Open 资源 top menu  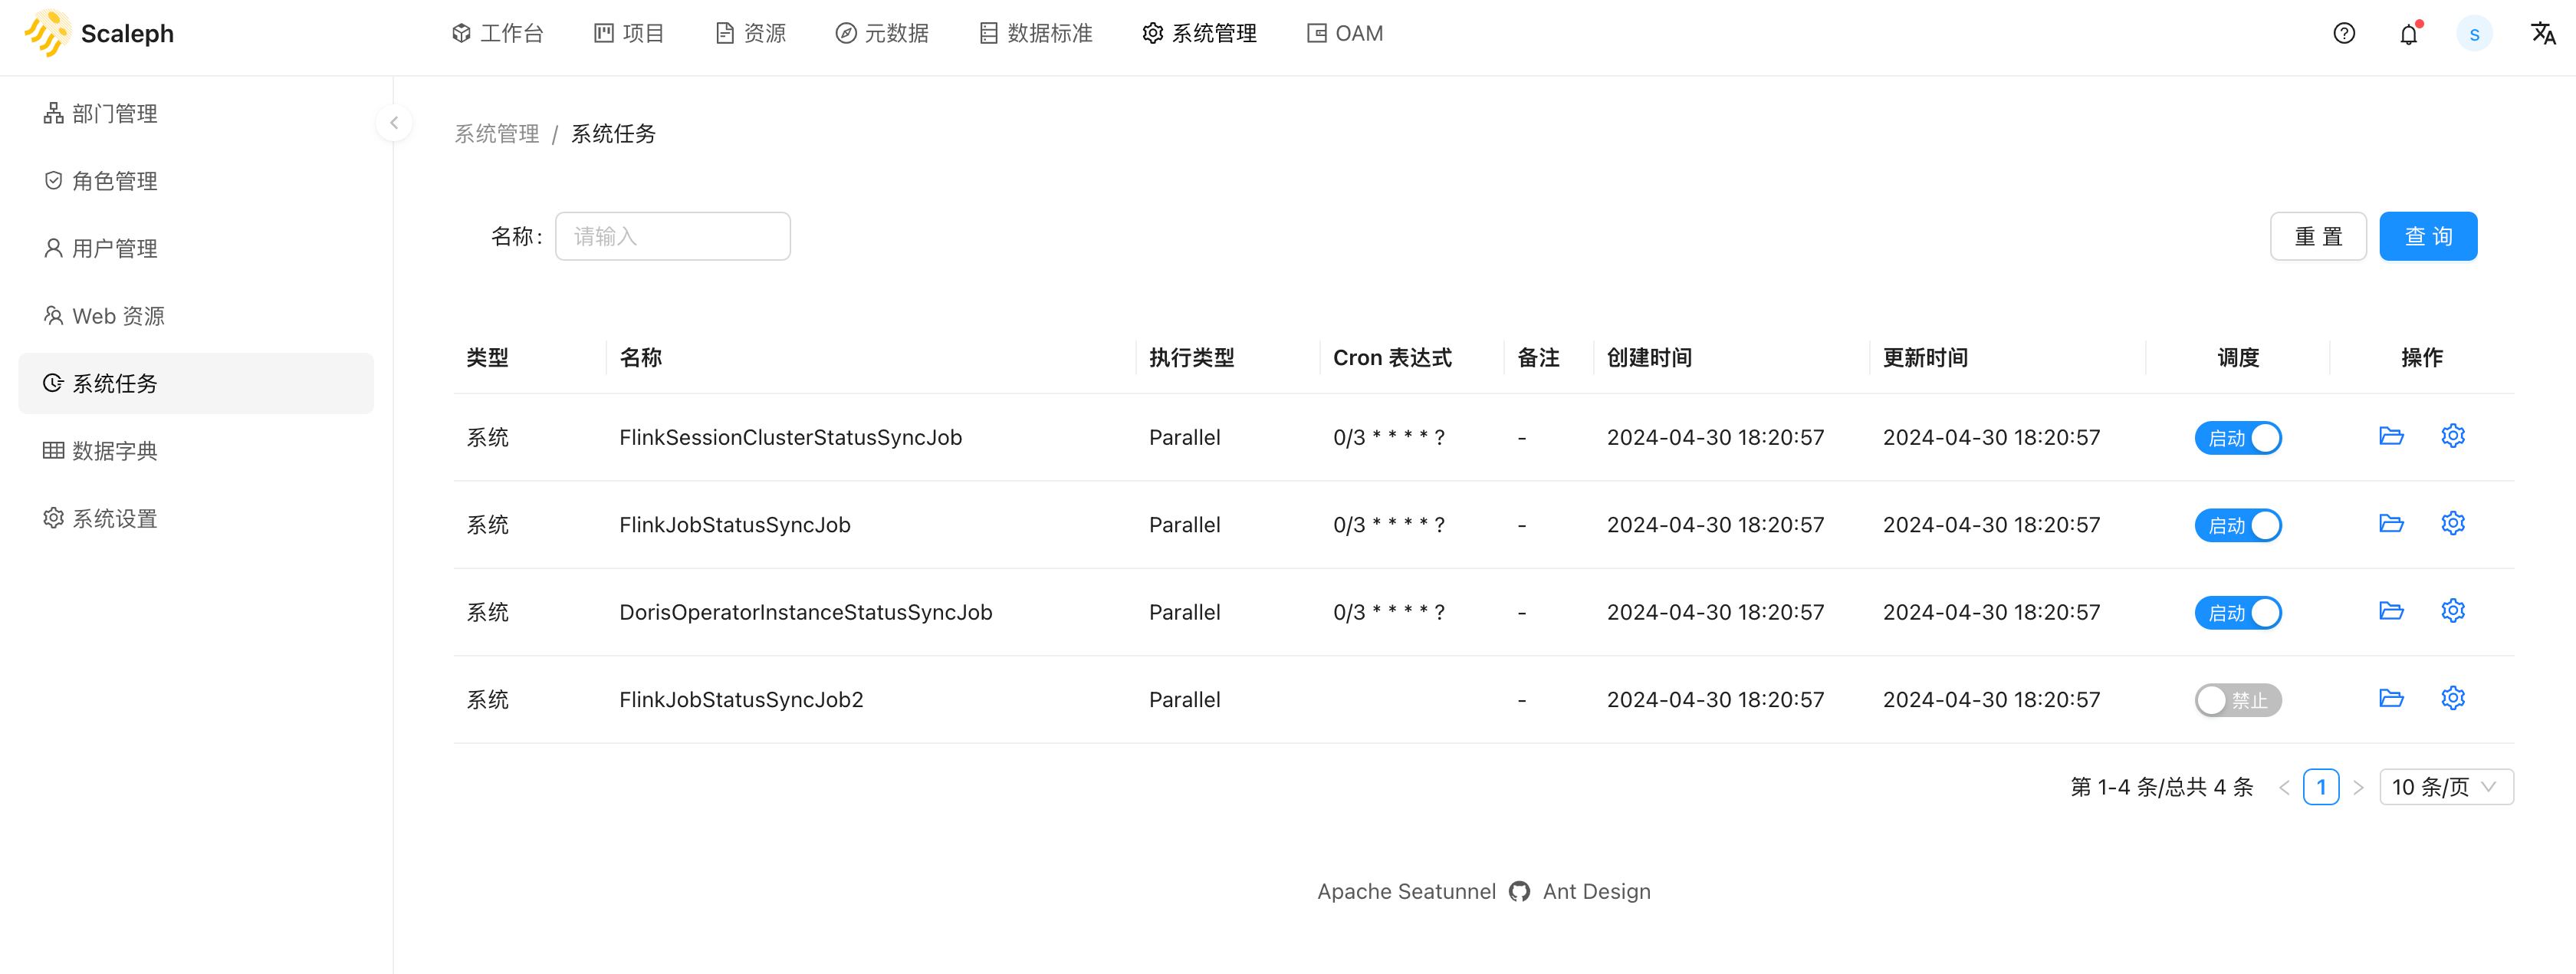pos(751,34)
